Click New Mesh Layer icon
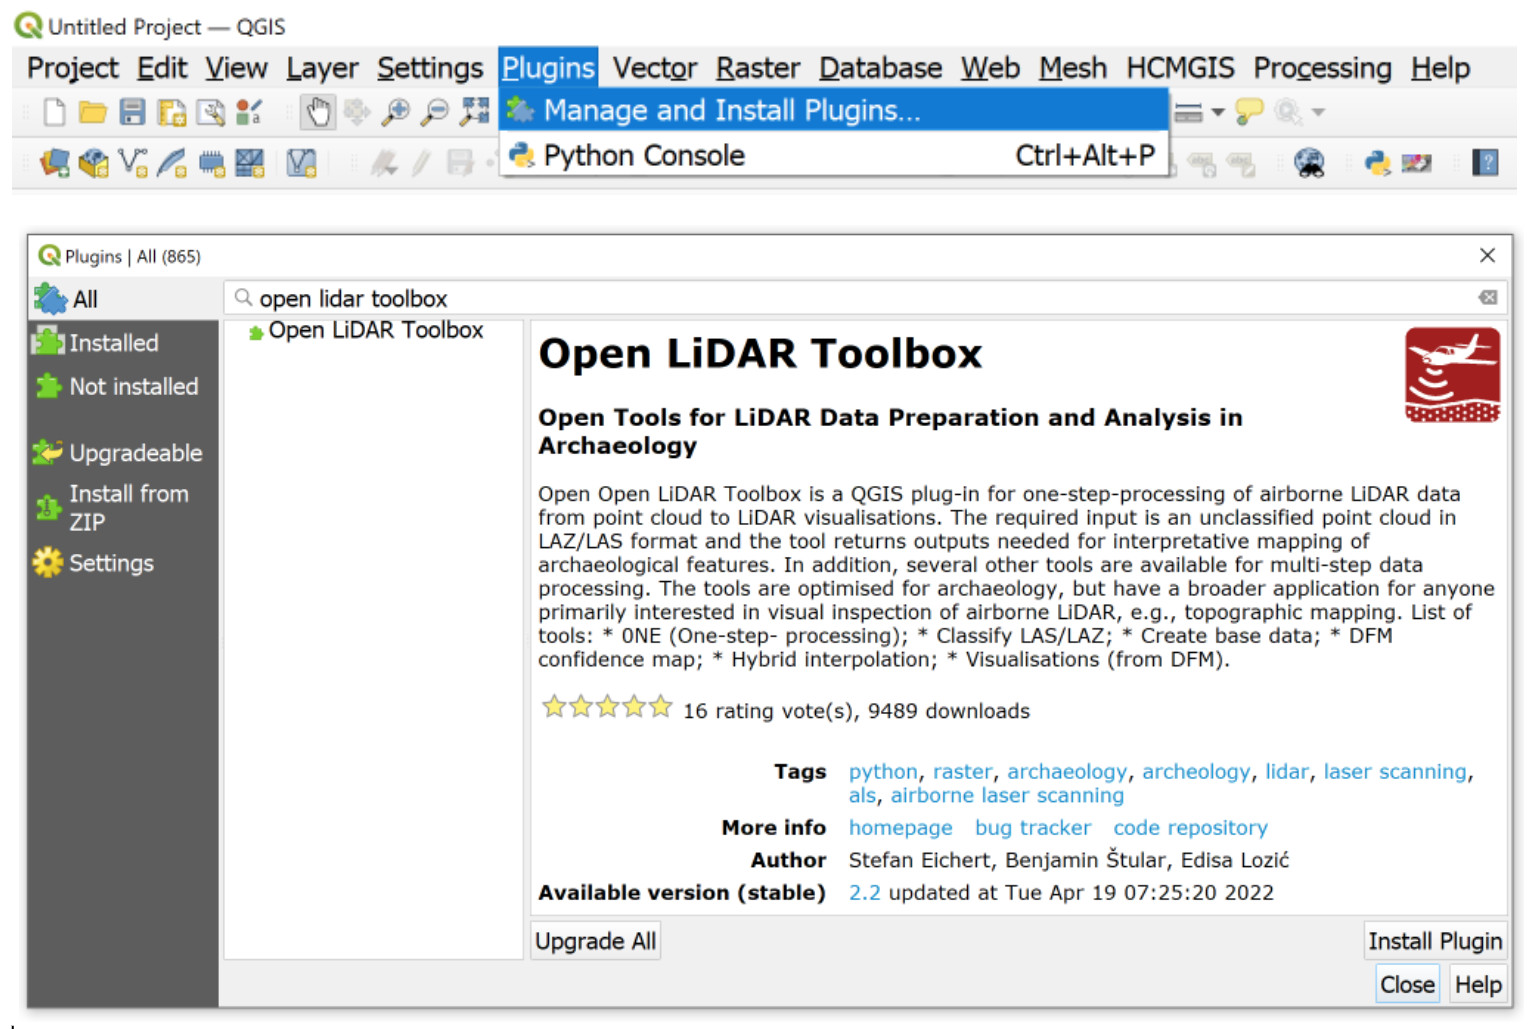This screenshot has height=1029, width=1534. pos(249,162)
